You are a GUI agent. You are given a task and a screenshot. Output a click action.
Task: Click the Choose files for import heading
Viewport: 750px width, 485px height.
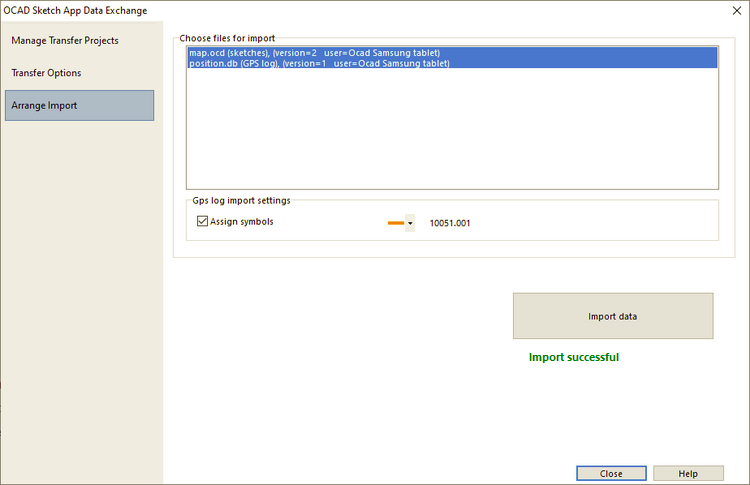coord(227,38)
